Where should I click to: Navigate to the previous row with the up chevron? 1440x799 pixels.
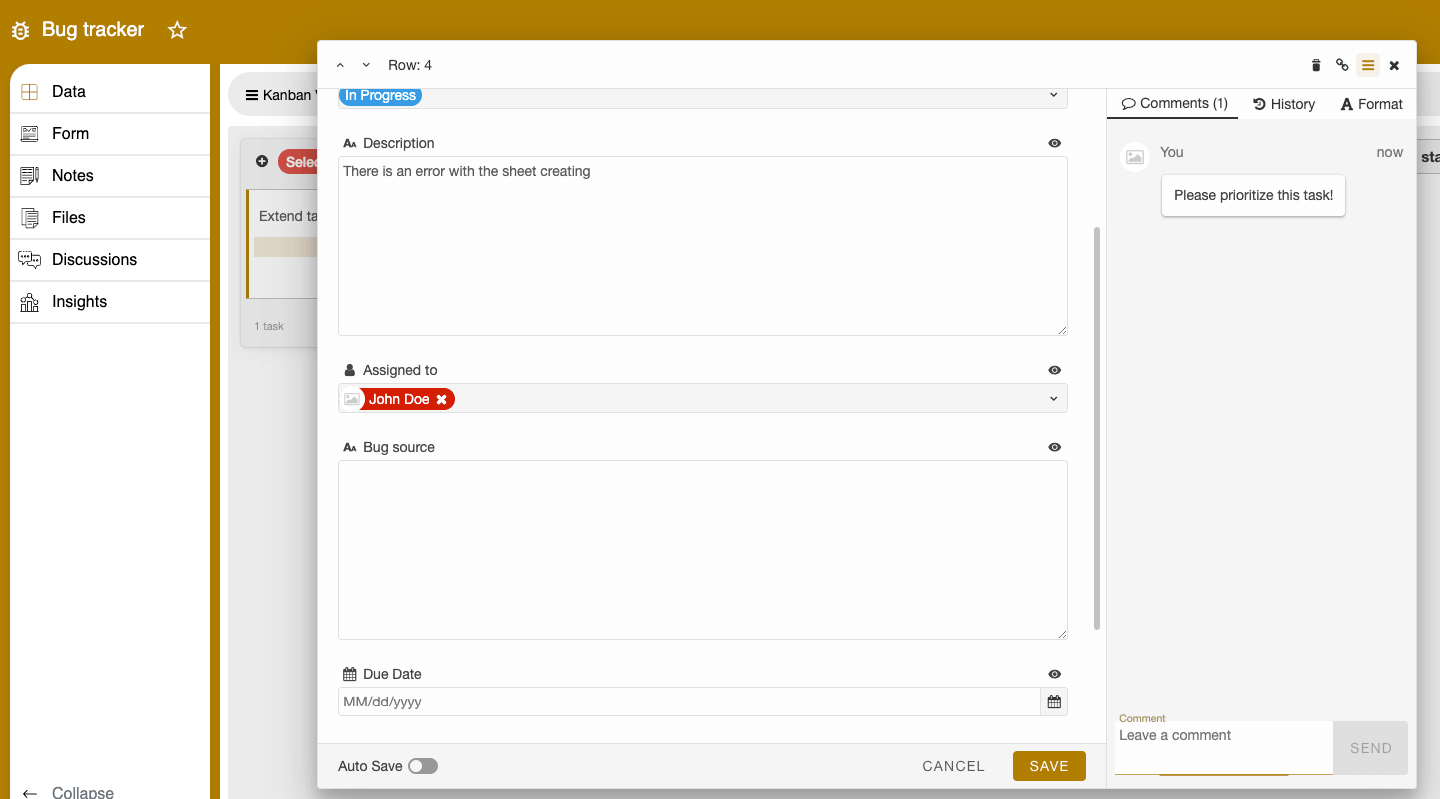click(340, 64)
